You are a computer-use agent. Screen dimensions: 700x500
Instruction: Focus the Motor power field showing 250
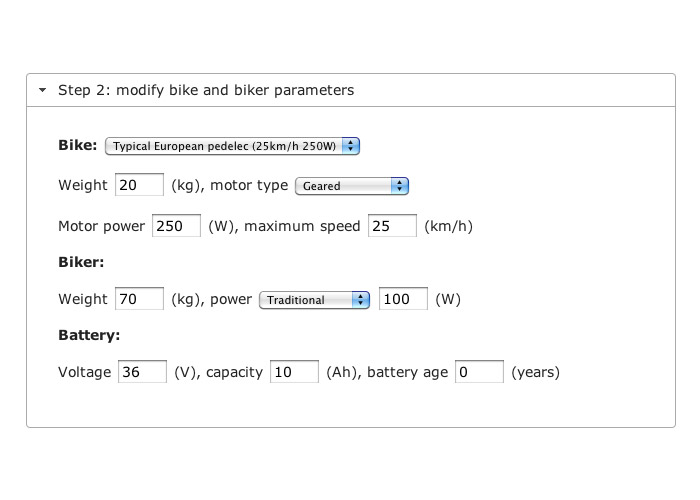click(176, 226)
